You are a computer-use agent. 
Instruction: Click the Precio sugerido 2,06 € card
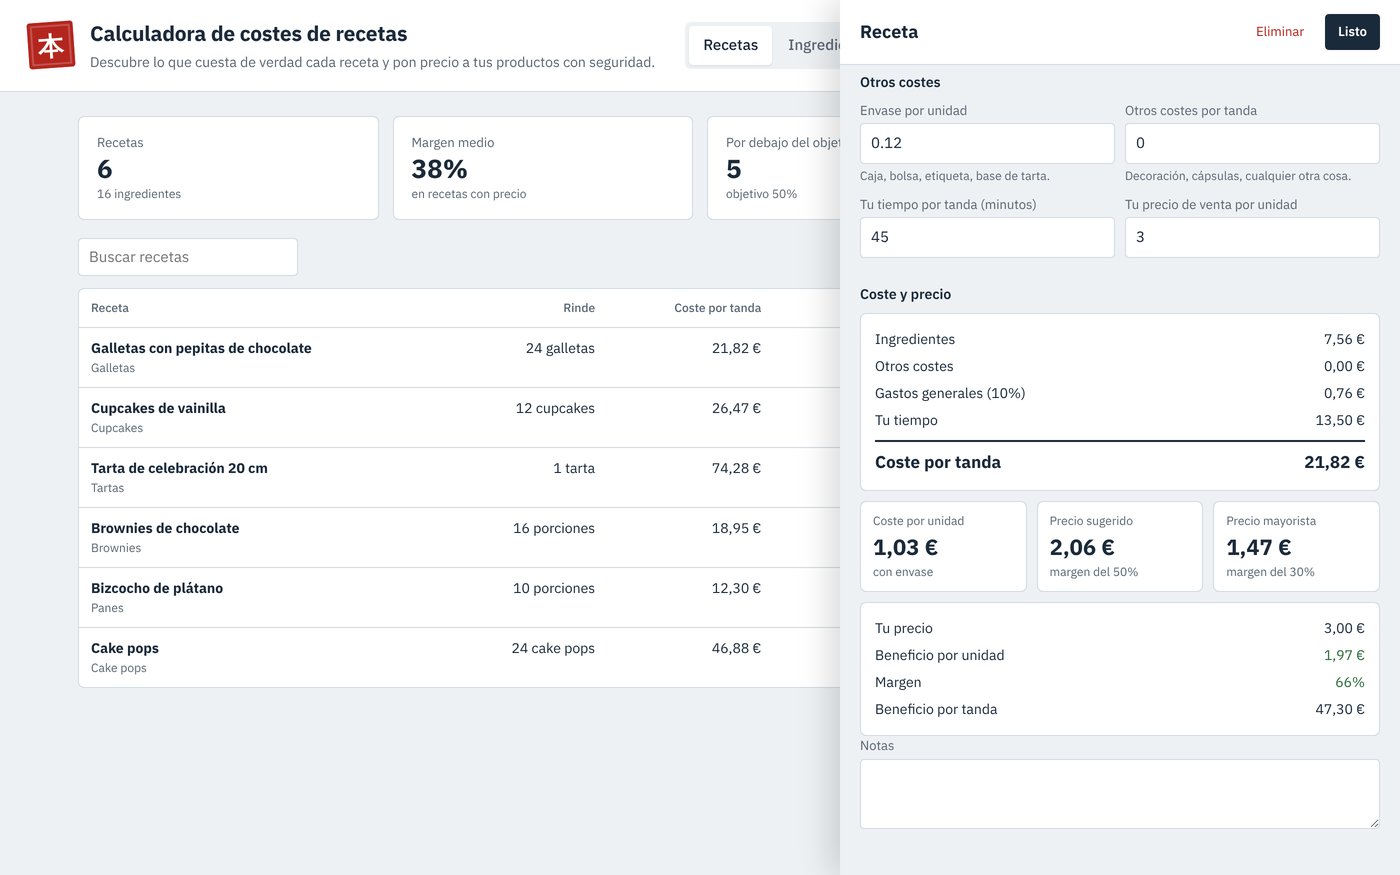(x=1120, y=546)
